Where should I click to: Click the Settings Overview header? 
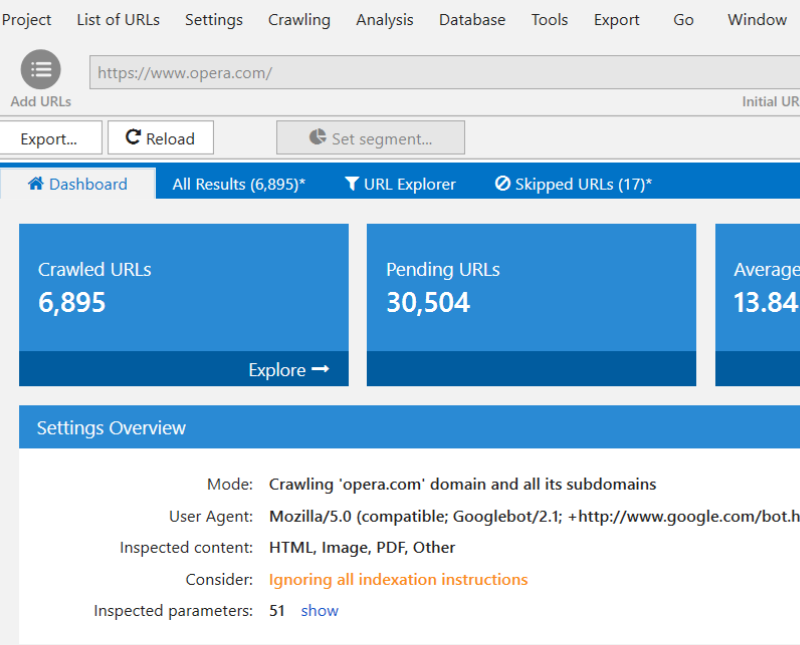coord(409,427)
